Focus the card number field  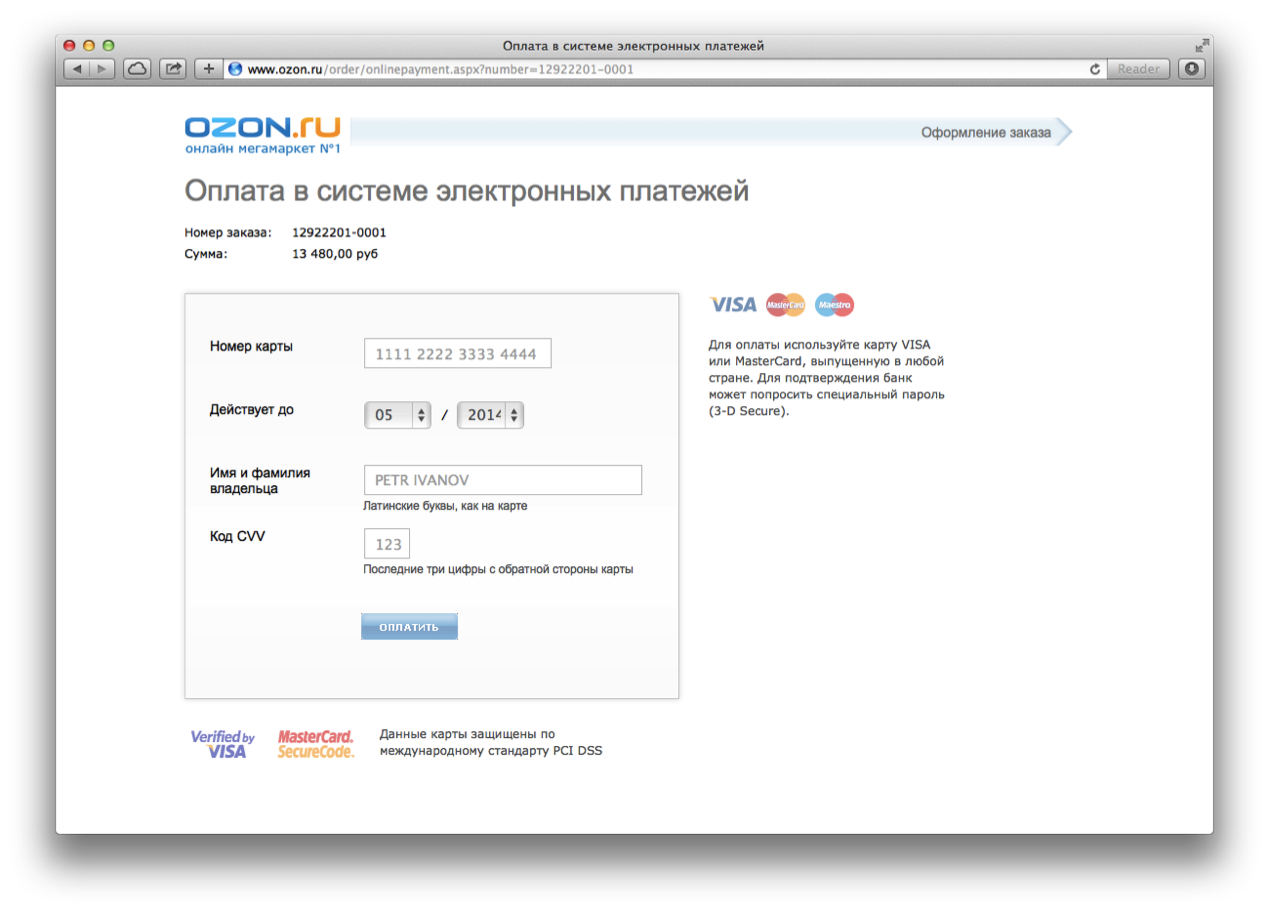pos(458,353)
